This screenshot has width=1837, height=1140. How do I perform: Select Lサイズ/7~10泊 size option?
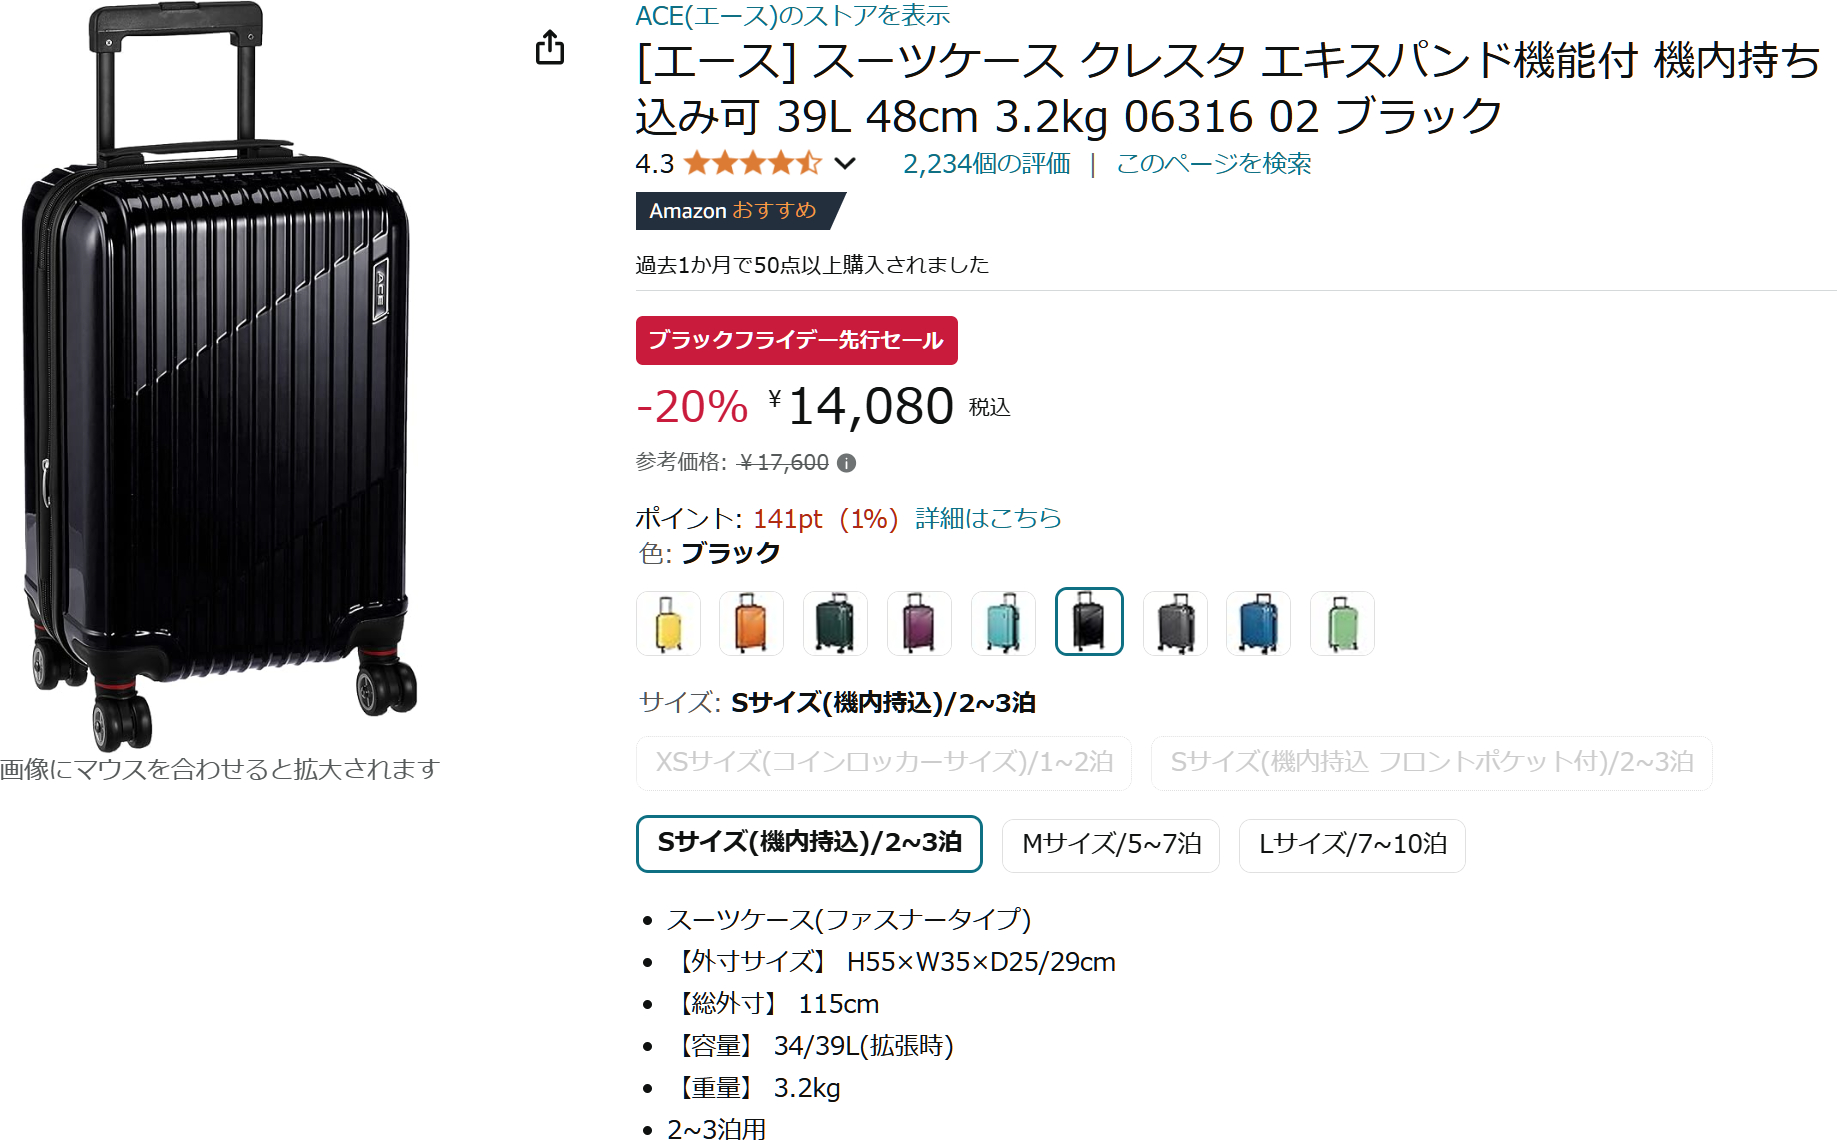coord(1352,845)
